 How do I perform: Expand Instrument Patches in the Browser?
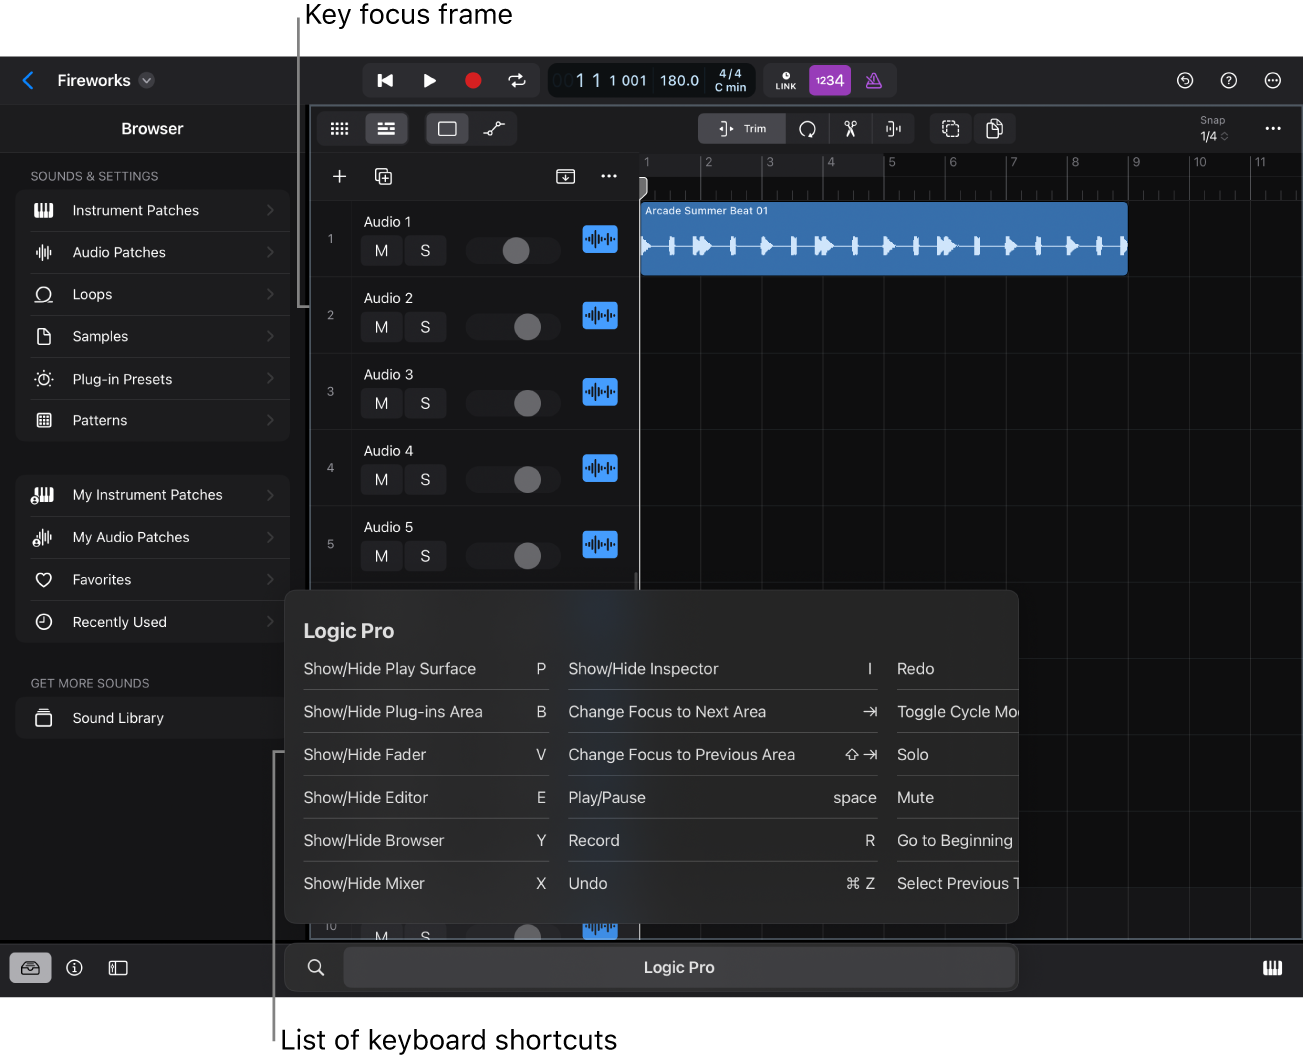[153, 211]
